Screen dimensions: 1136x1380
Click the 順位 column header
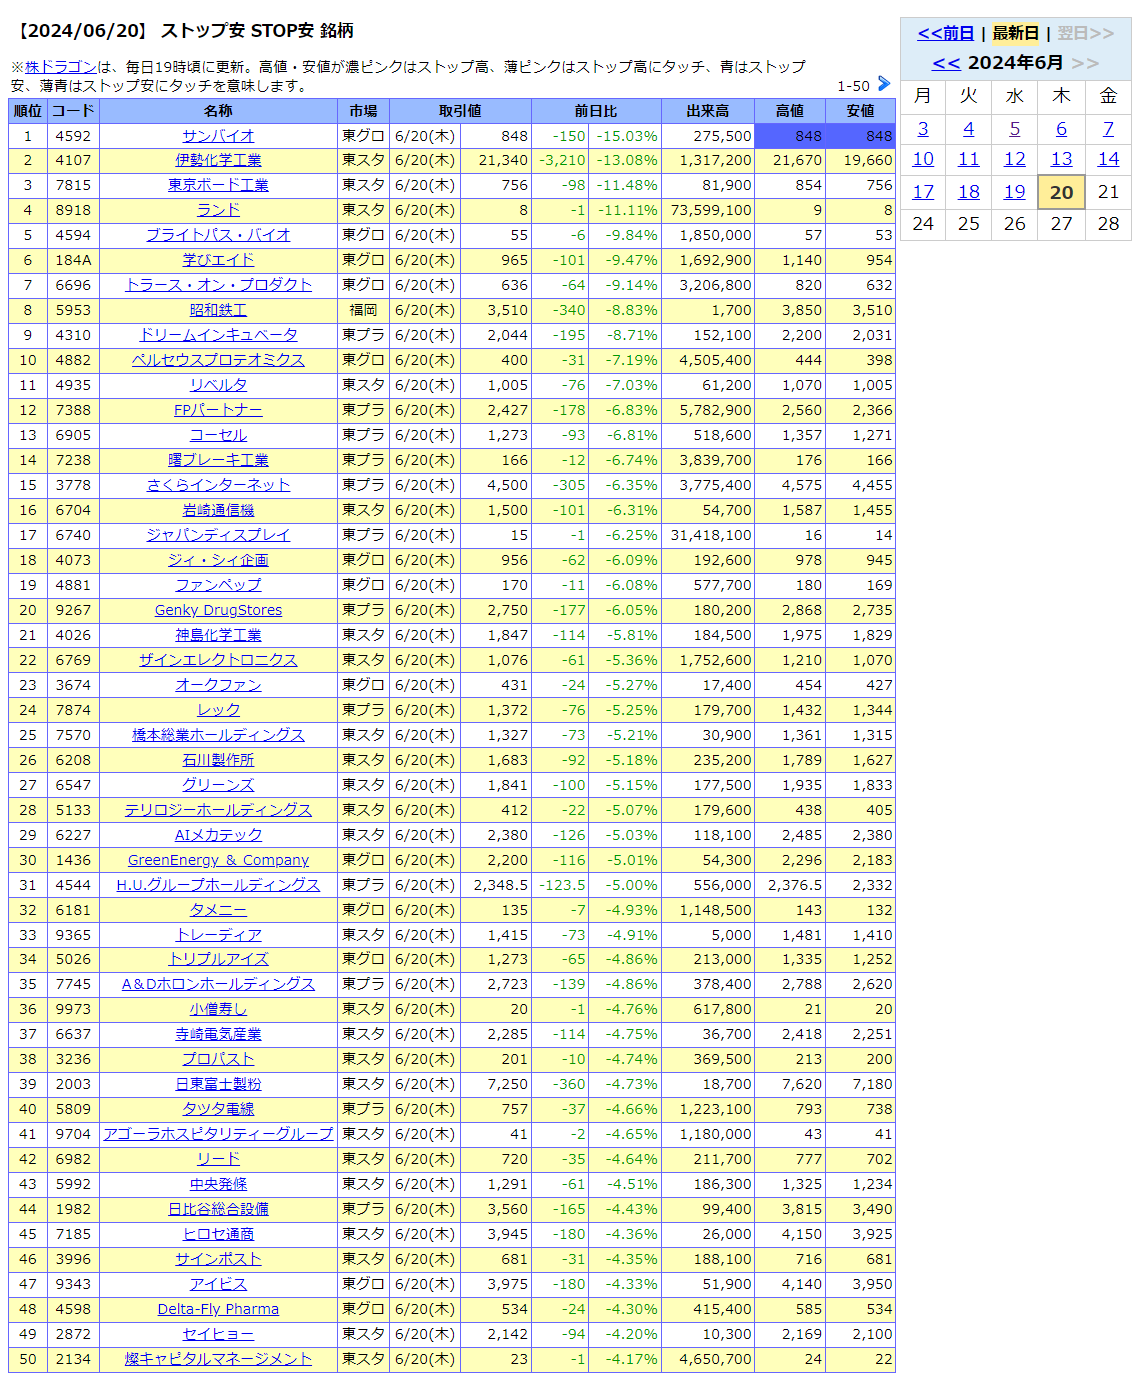coord(28,111)
